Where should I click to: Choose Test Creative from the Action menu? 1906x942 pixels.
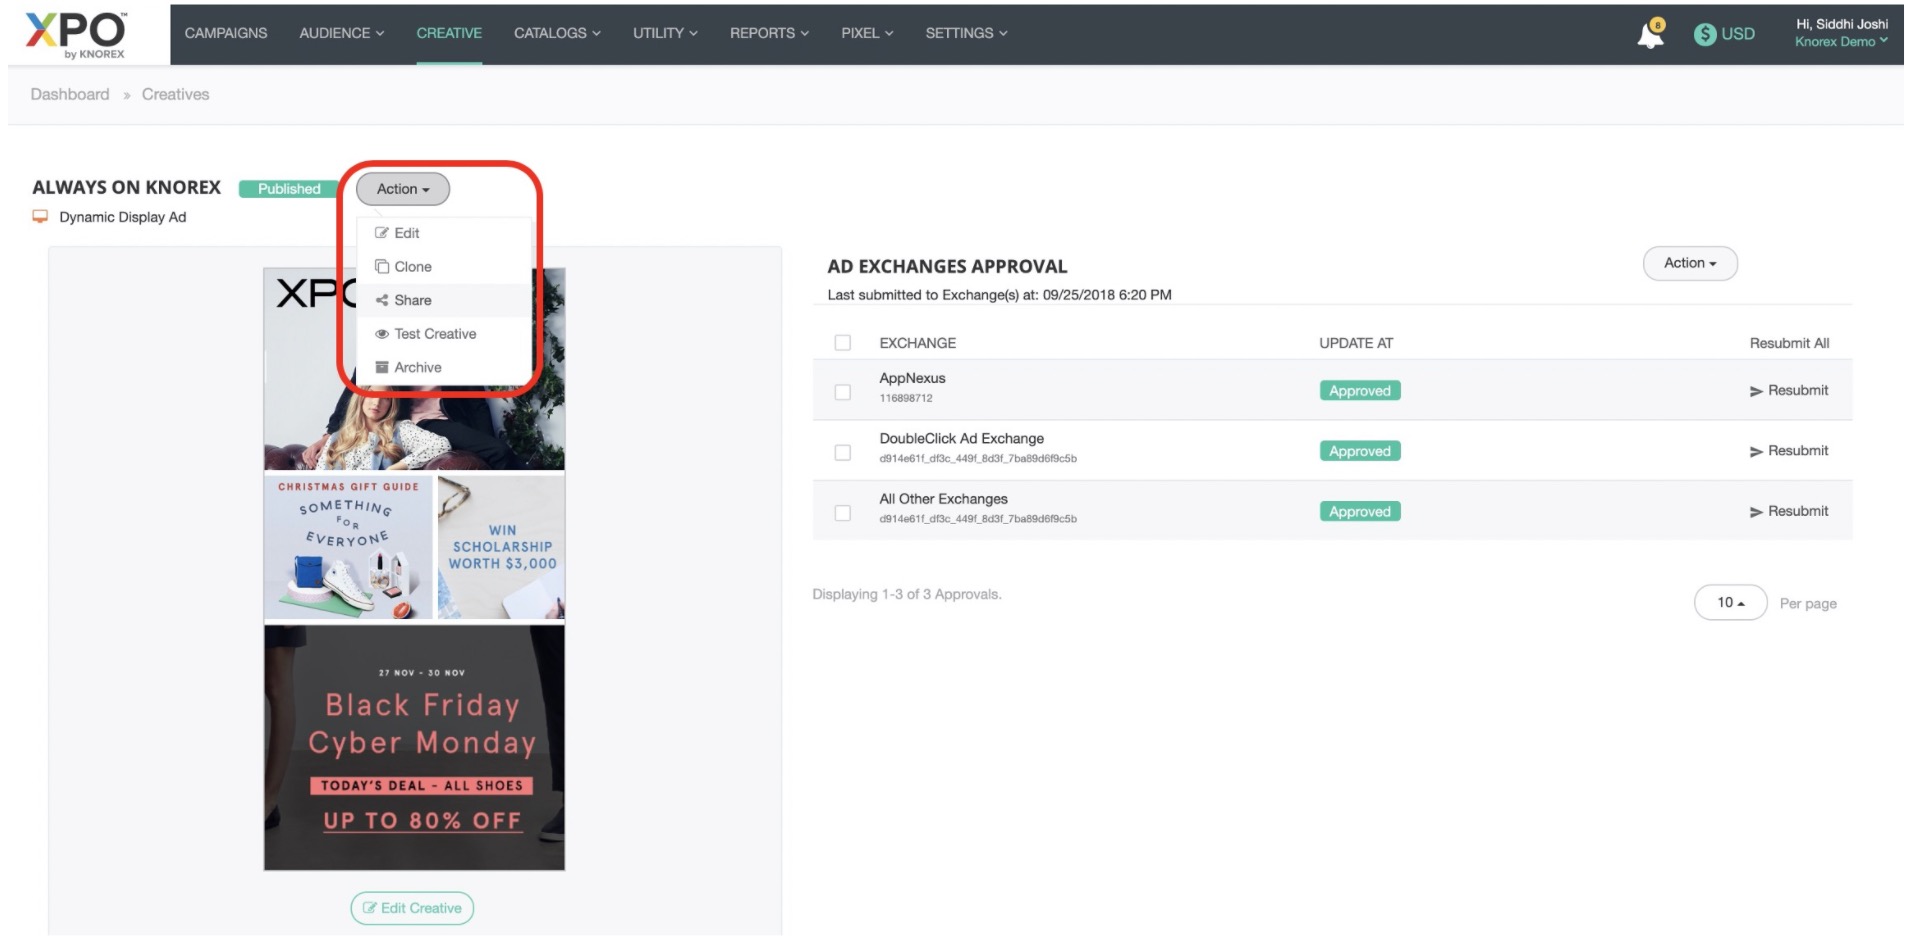click(x=434, y=334)
